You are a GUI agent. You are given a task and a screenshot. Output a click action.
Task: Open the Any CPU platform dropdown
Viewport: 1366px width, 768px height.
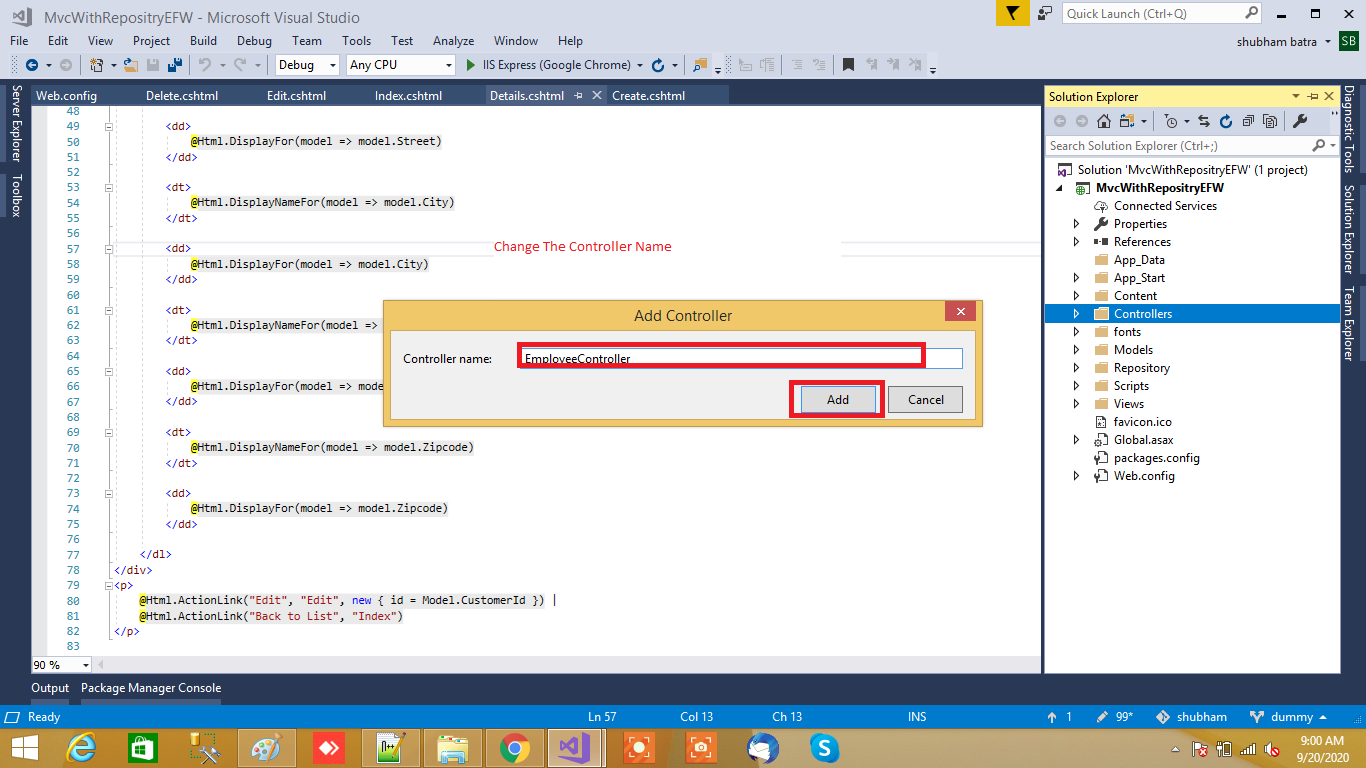[x=448, y=65]
